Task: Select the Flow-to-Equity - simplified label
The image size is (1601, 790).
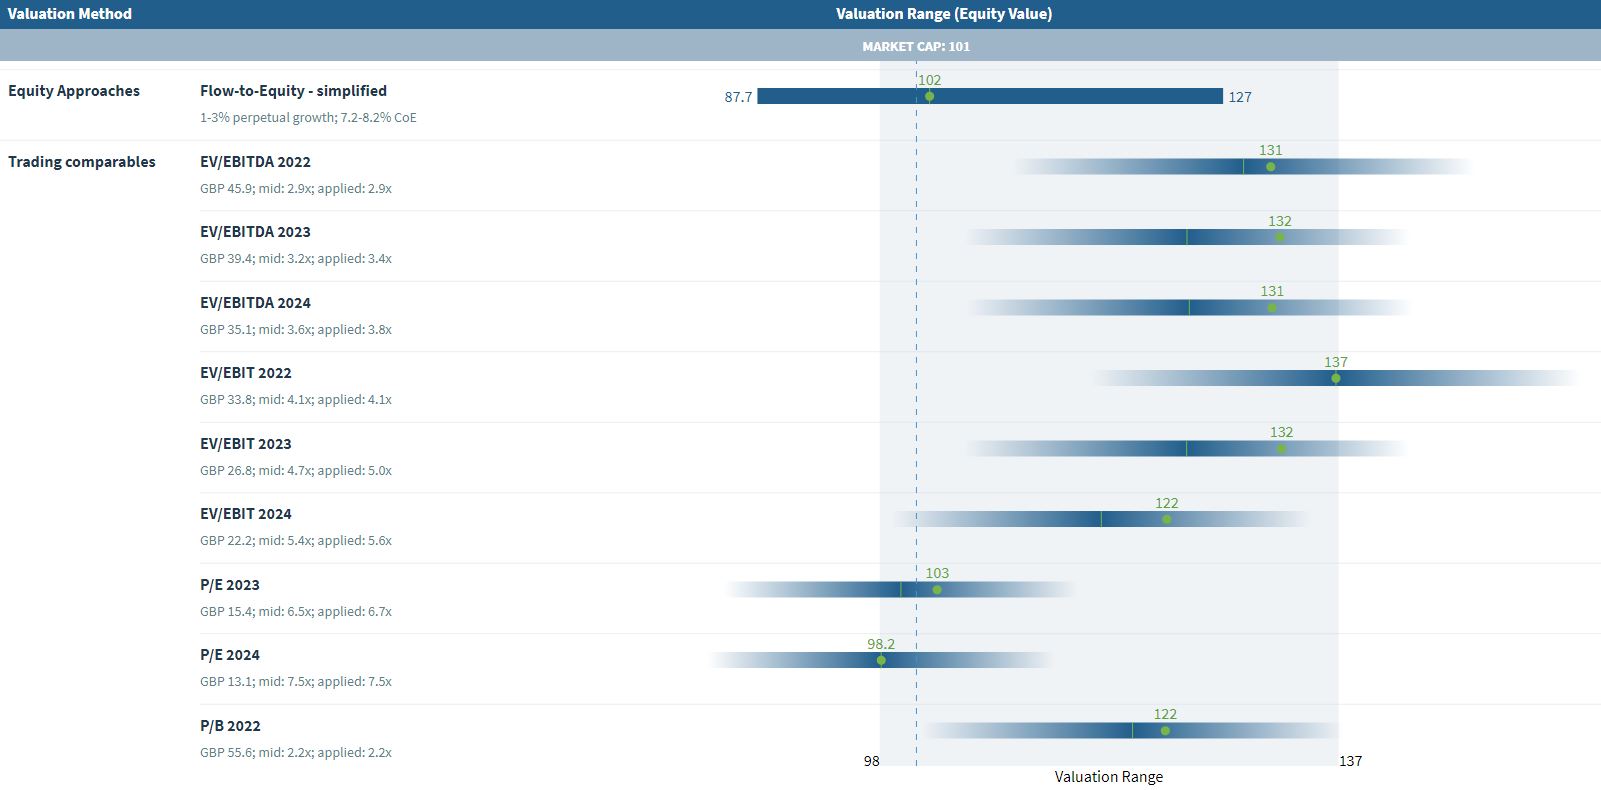Action: (293, 91)
